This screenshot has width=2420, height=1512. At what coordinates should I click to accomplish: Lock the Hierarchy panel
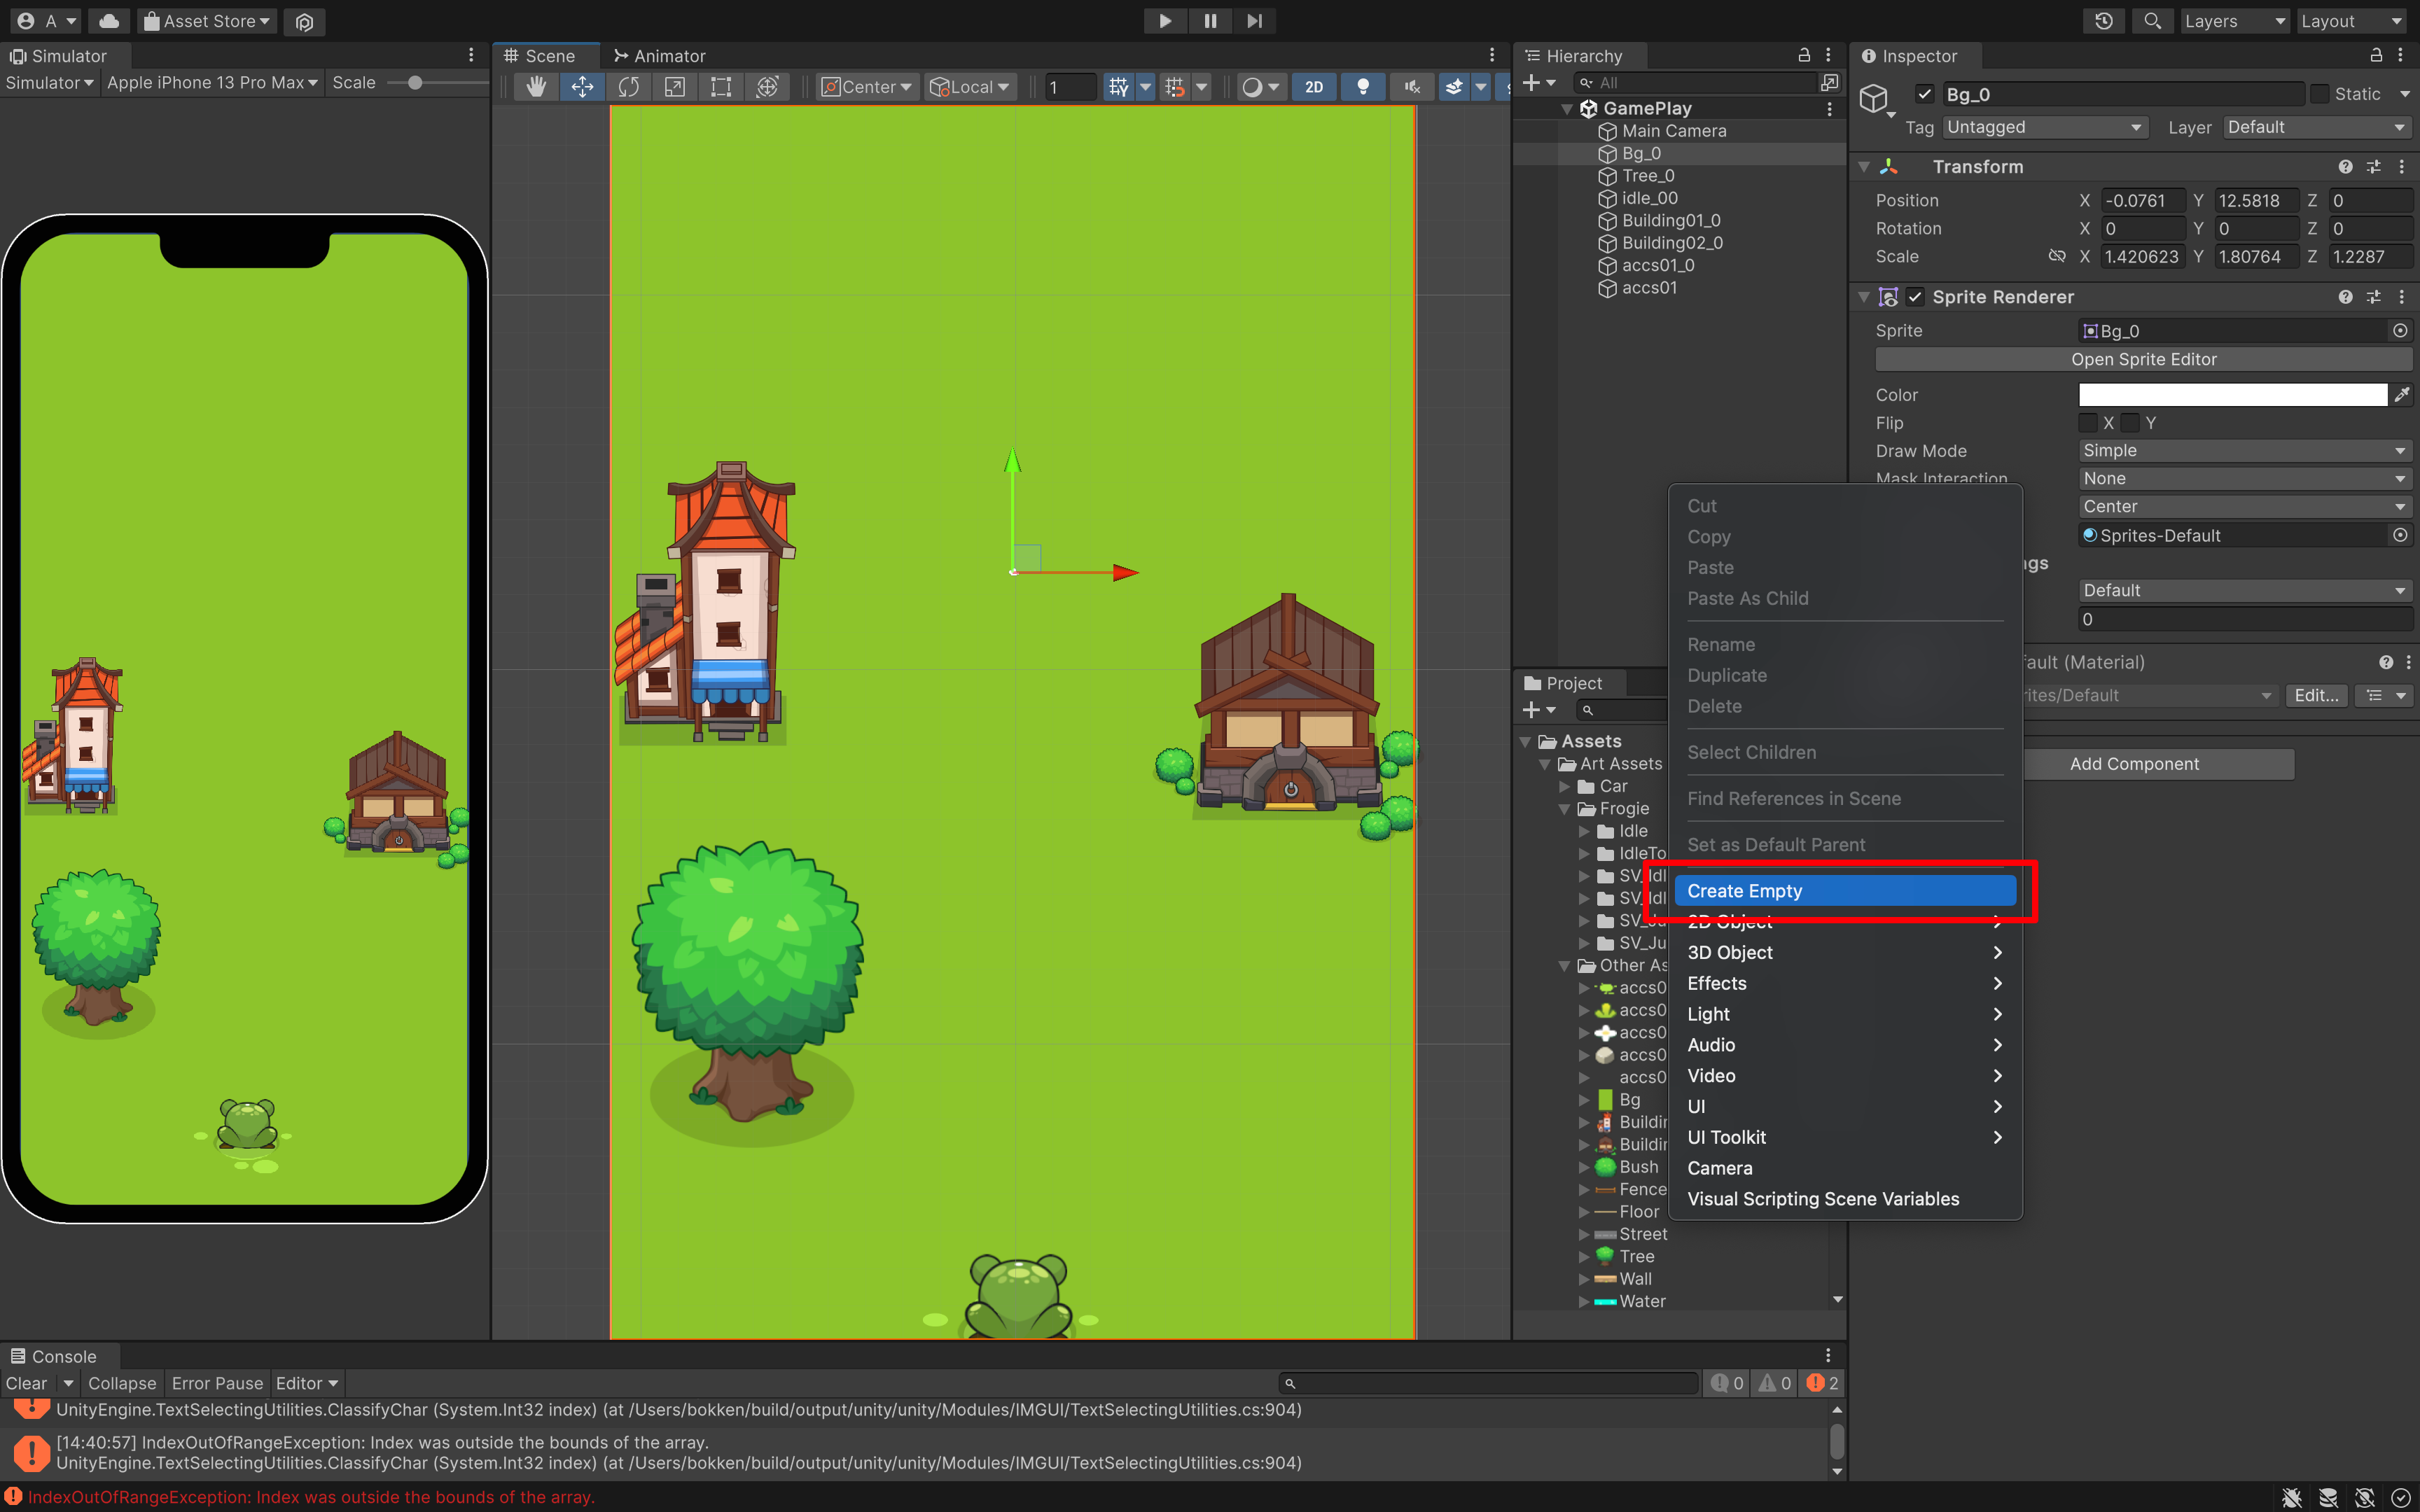(x=1804, y=55)
